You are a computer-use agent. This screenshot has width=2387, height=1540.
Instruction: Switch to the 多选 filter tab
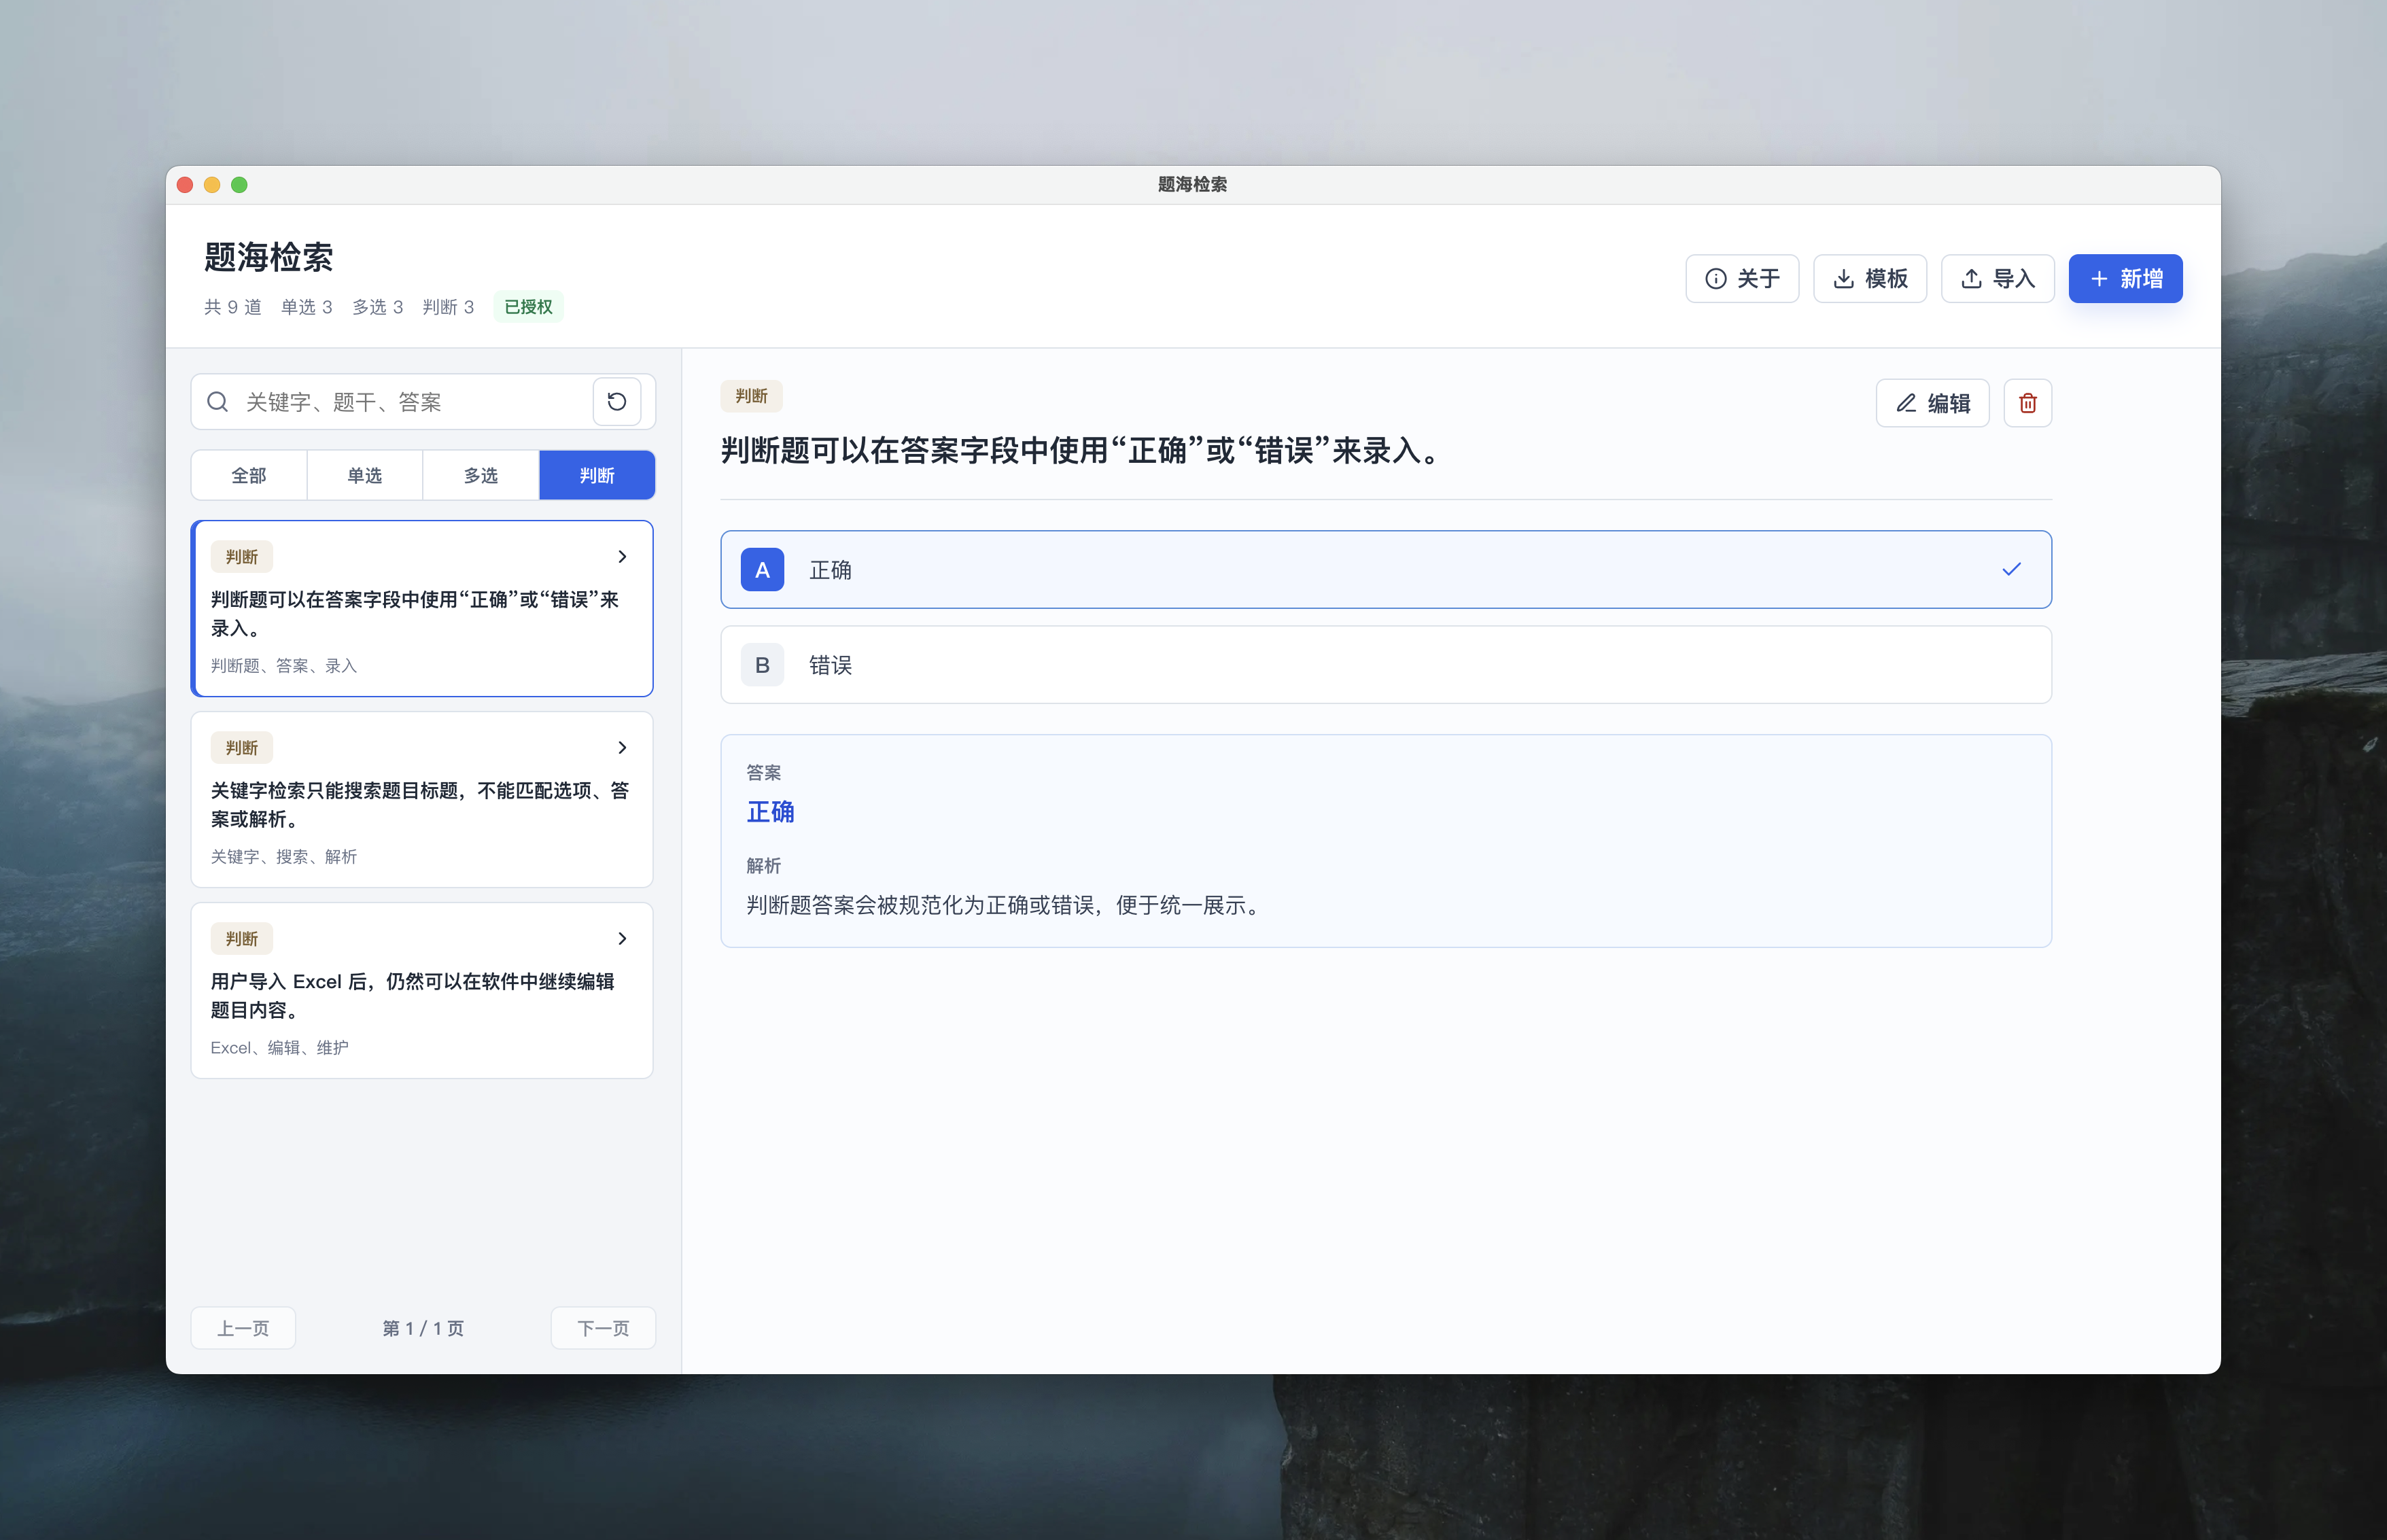tap(481, 475)
